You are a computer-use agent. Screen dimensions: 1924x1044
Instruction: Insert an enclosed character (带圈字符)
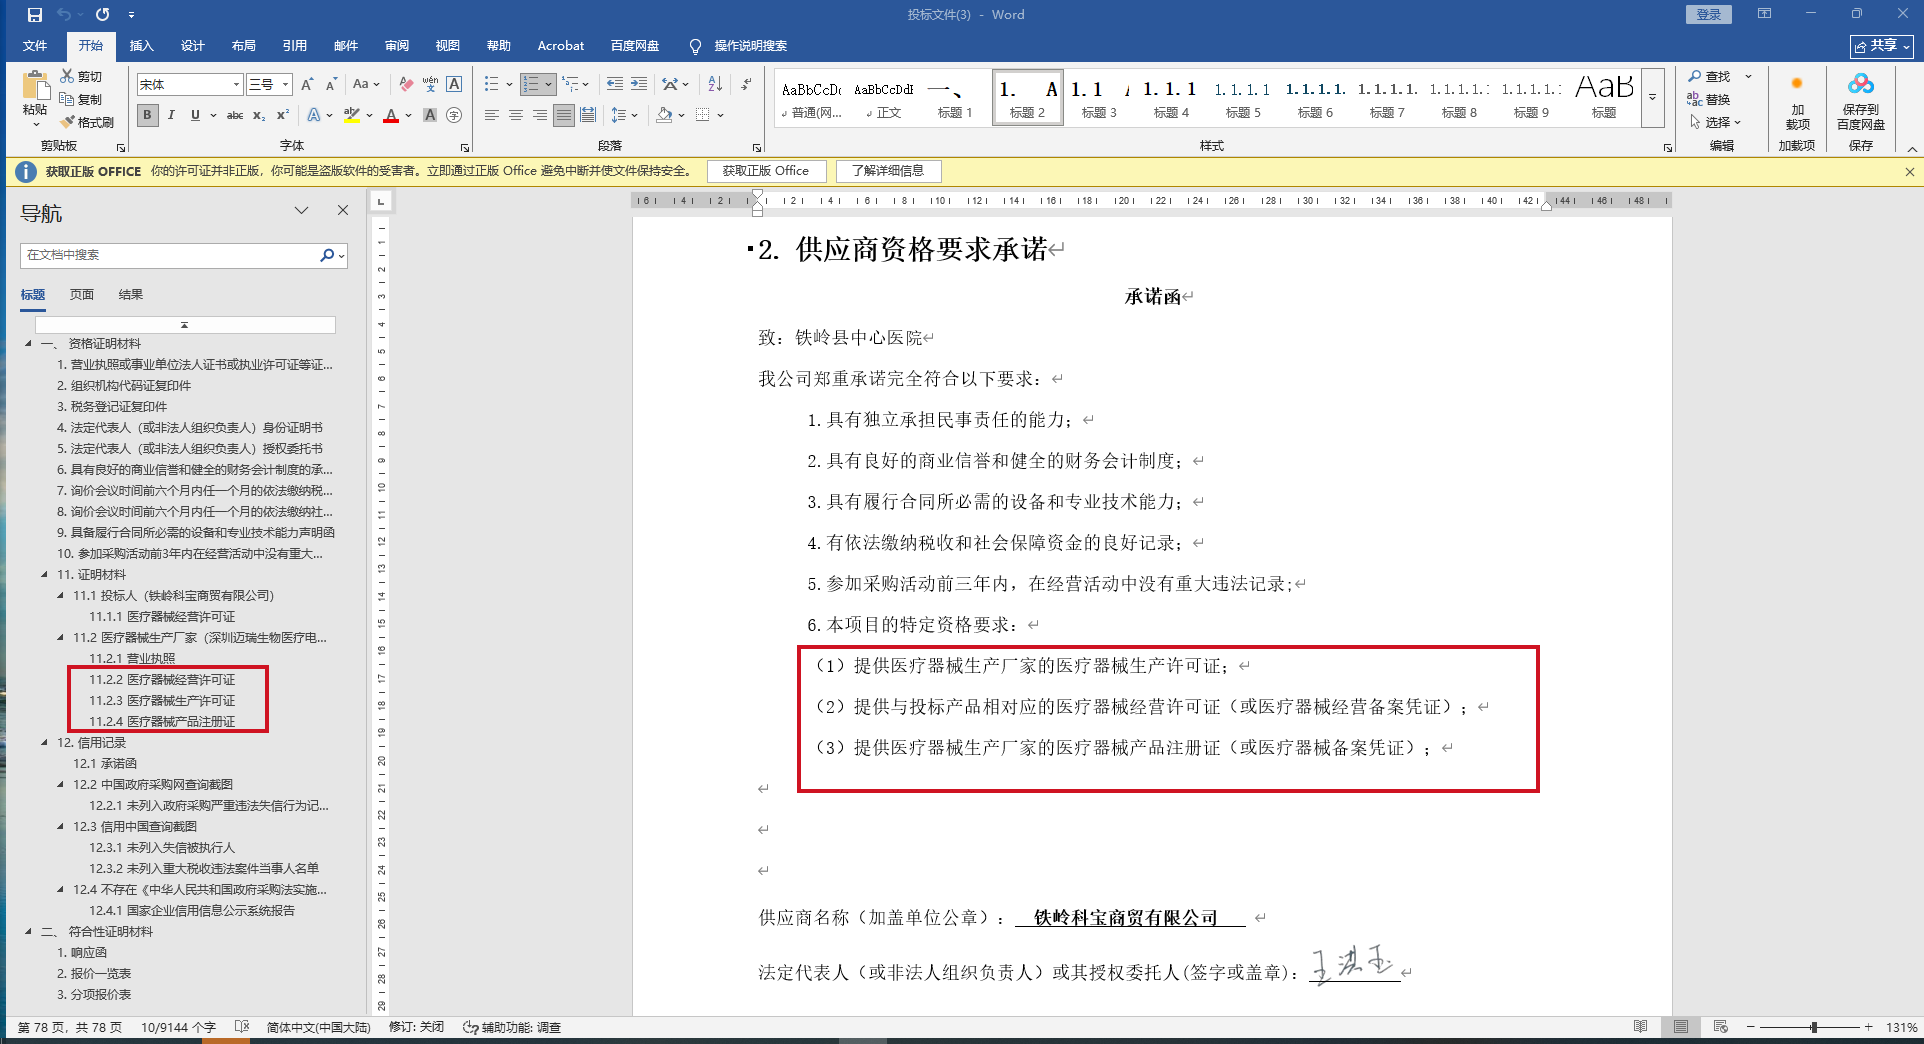[454, 115]
